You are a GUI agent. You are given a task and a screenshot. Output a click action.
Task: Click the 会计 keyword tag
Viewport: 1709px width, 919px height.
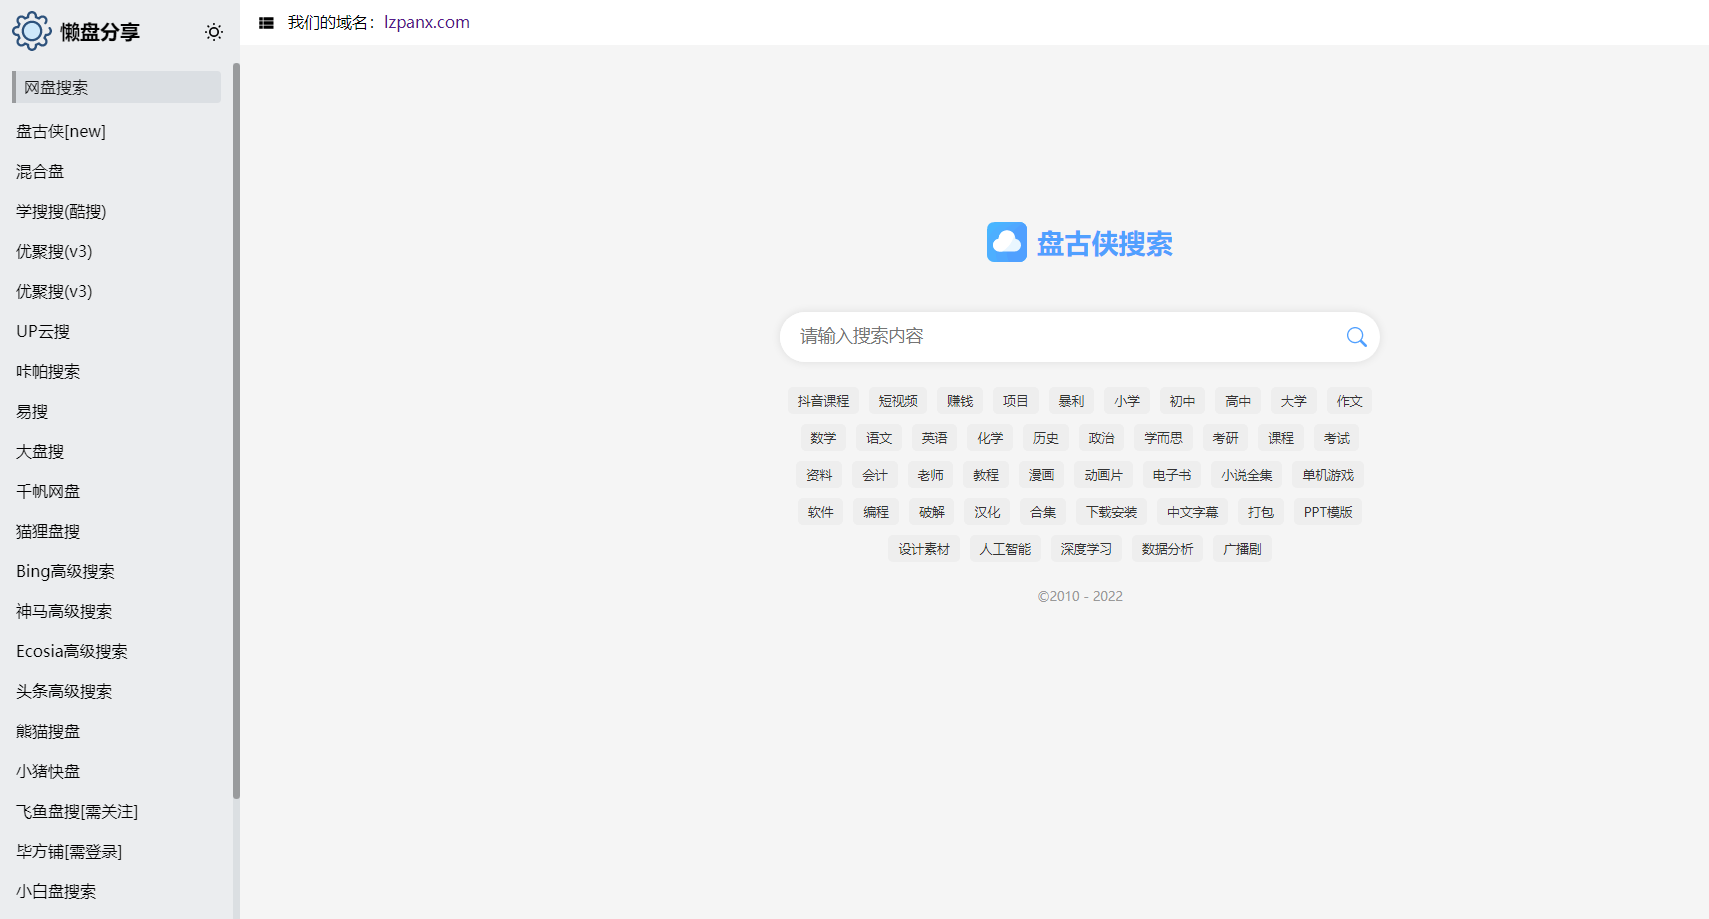875,475
